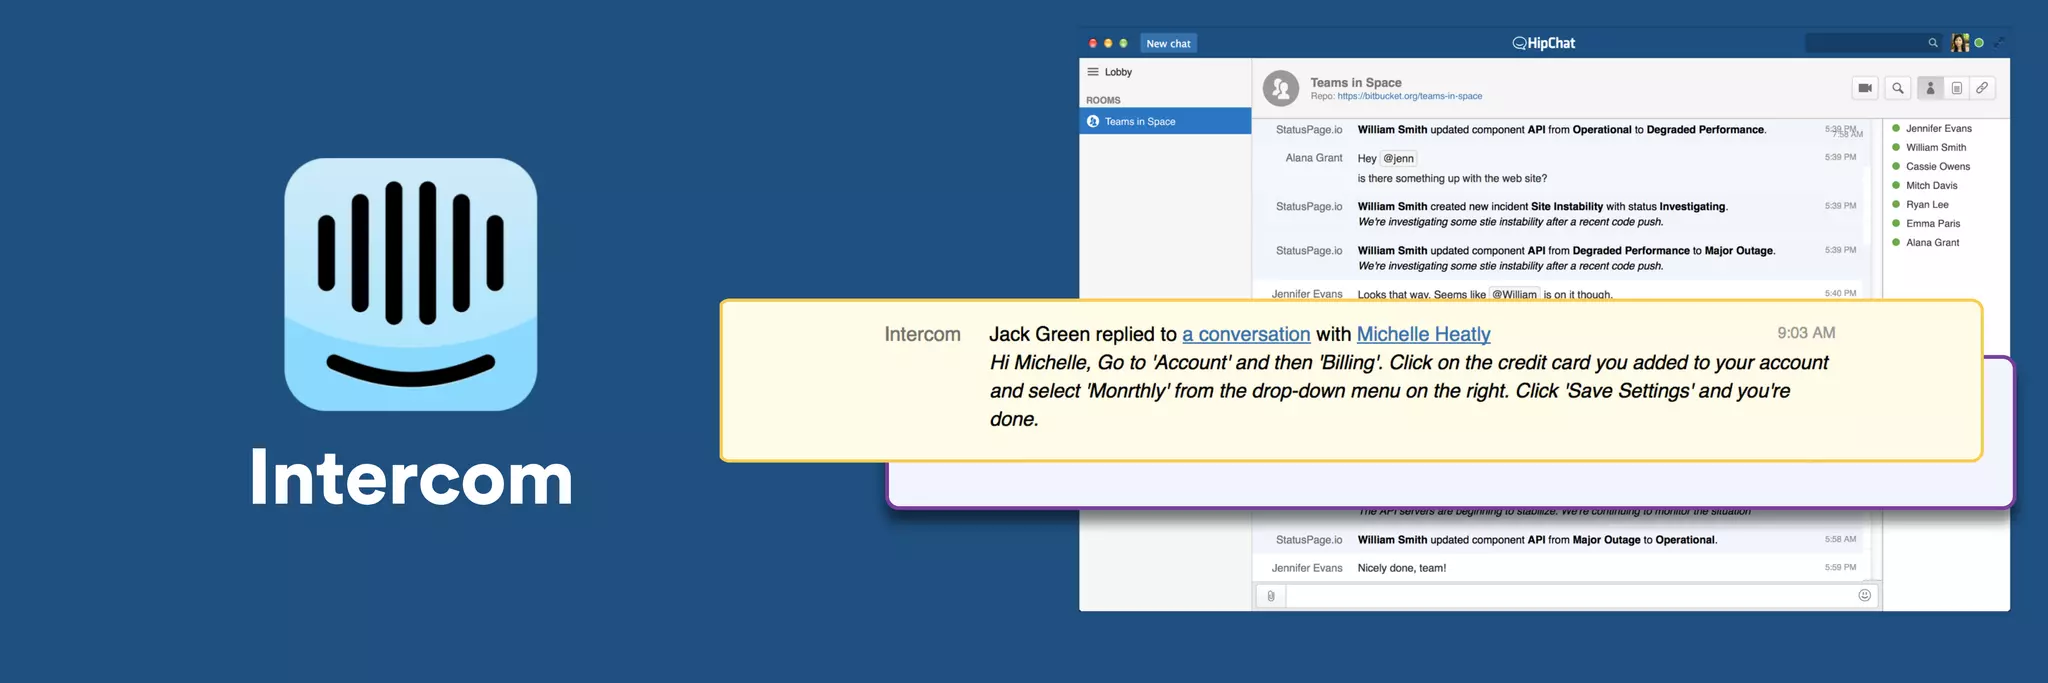Show the room members people panel
This screenshot has height=683, width=2048.
tap(1930, 88)
